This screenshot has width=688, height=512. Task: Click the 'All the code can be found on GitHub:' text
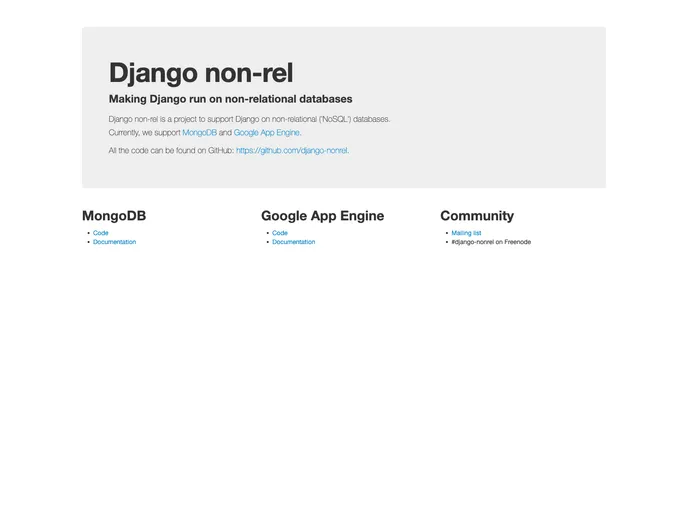coord(171,150)
